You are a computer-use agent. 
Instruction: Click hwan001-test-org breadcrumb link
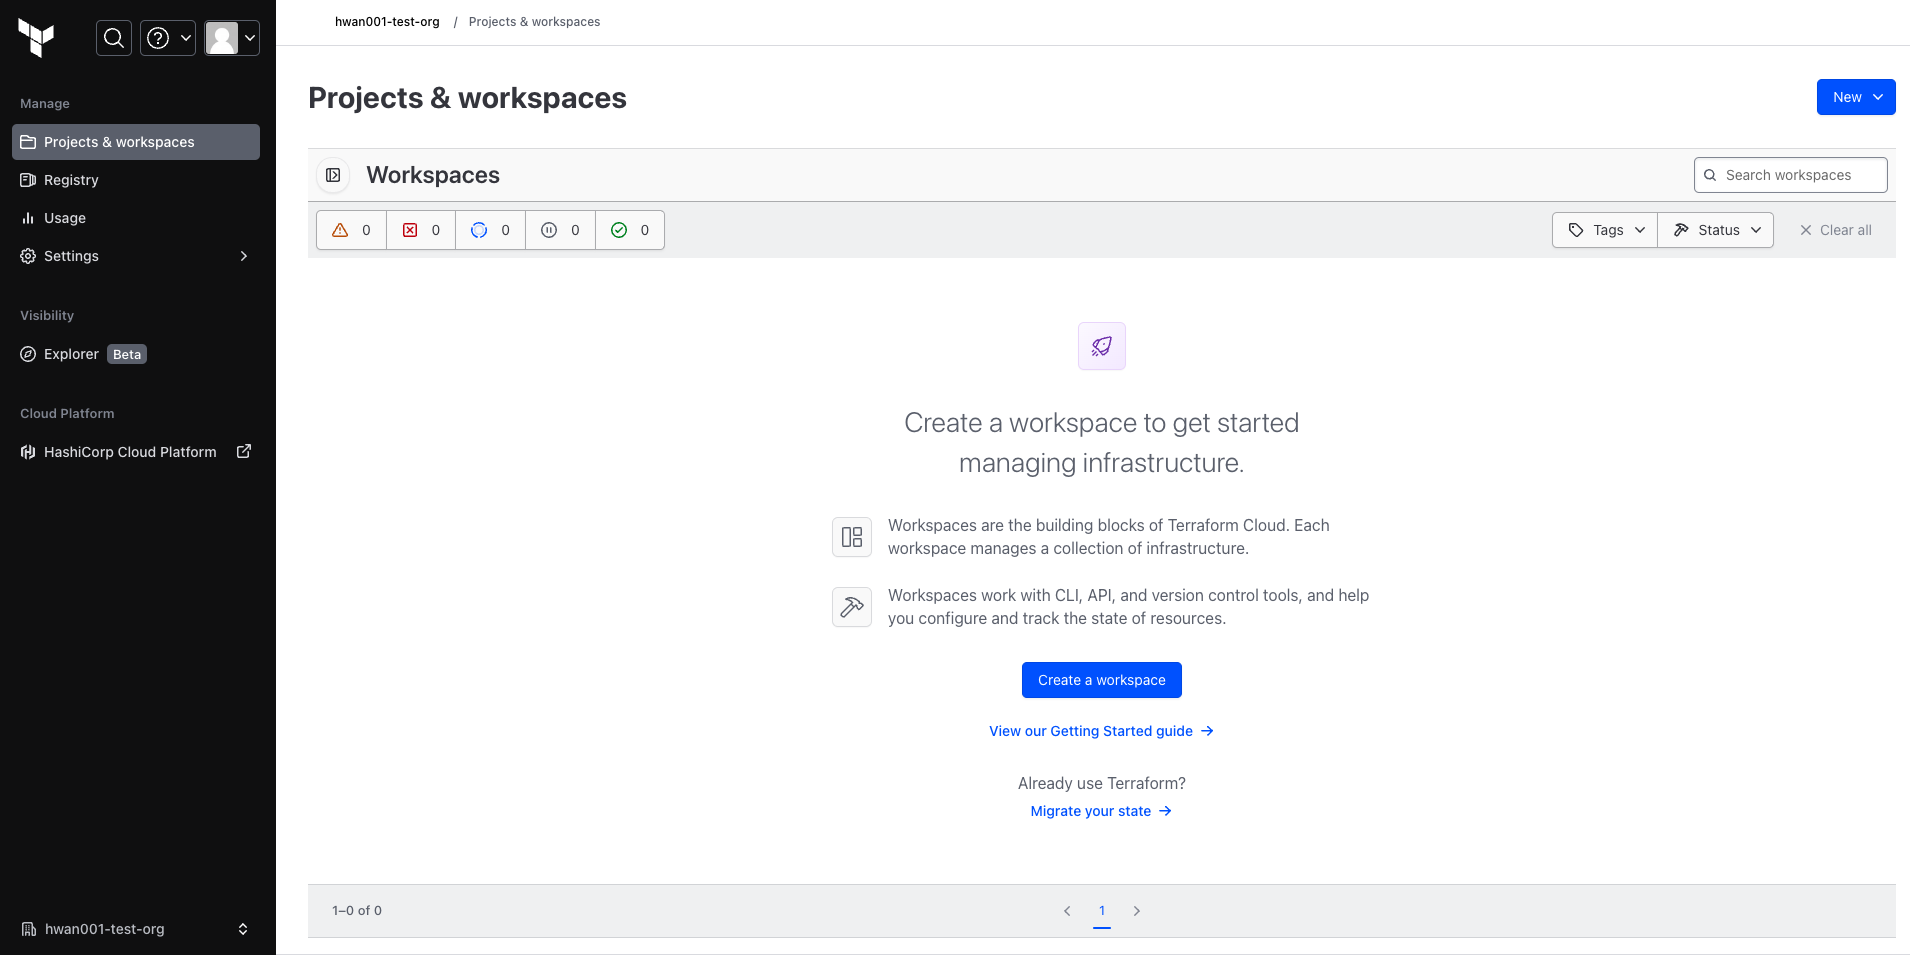point(387,22)
